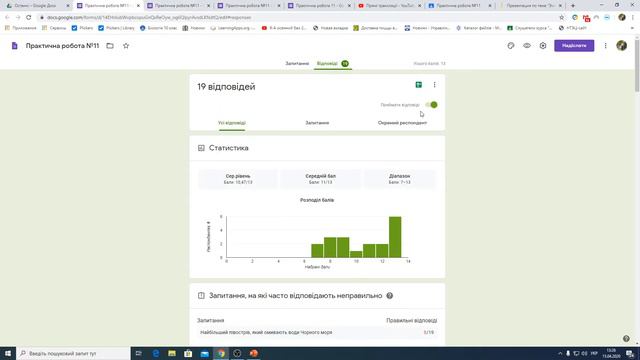Switch to the first Google Drive tab
640x360 pixels.
pos(37,6)
